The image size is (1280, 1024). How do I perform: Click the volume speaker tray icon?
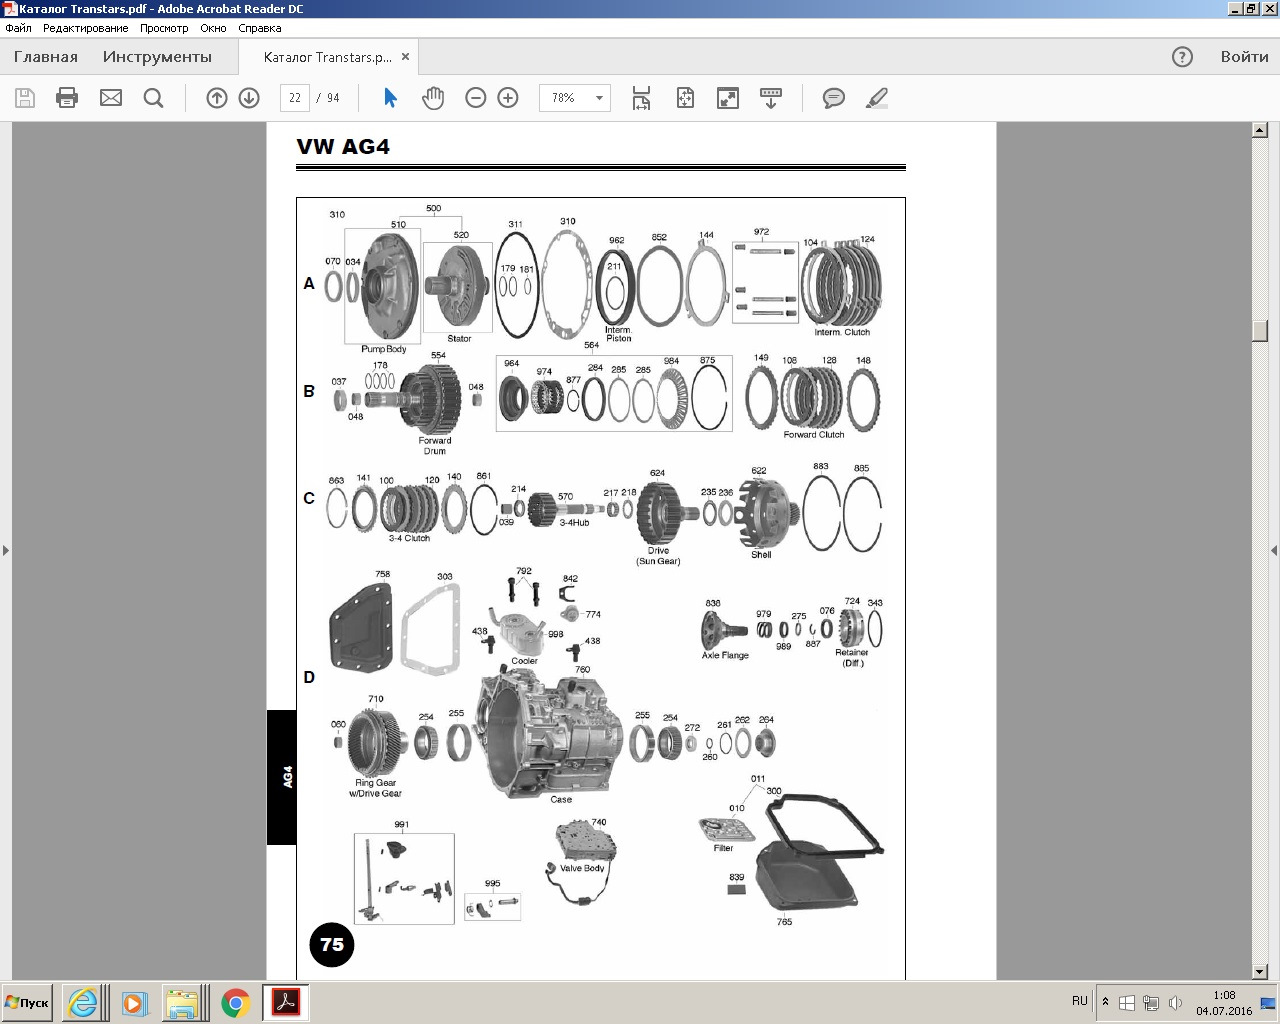tap(1176, 1002)
